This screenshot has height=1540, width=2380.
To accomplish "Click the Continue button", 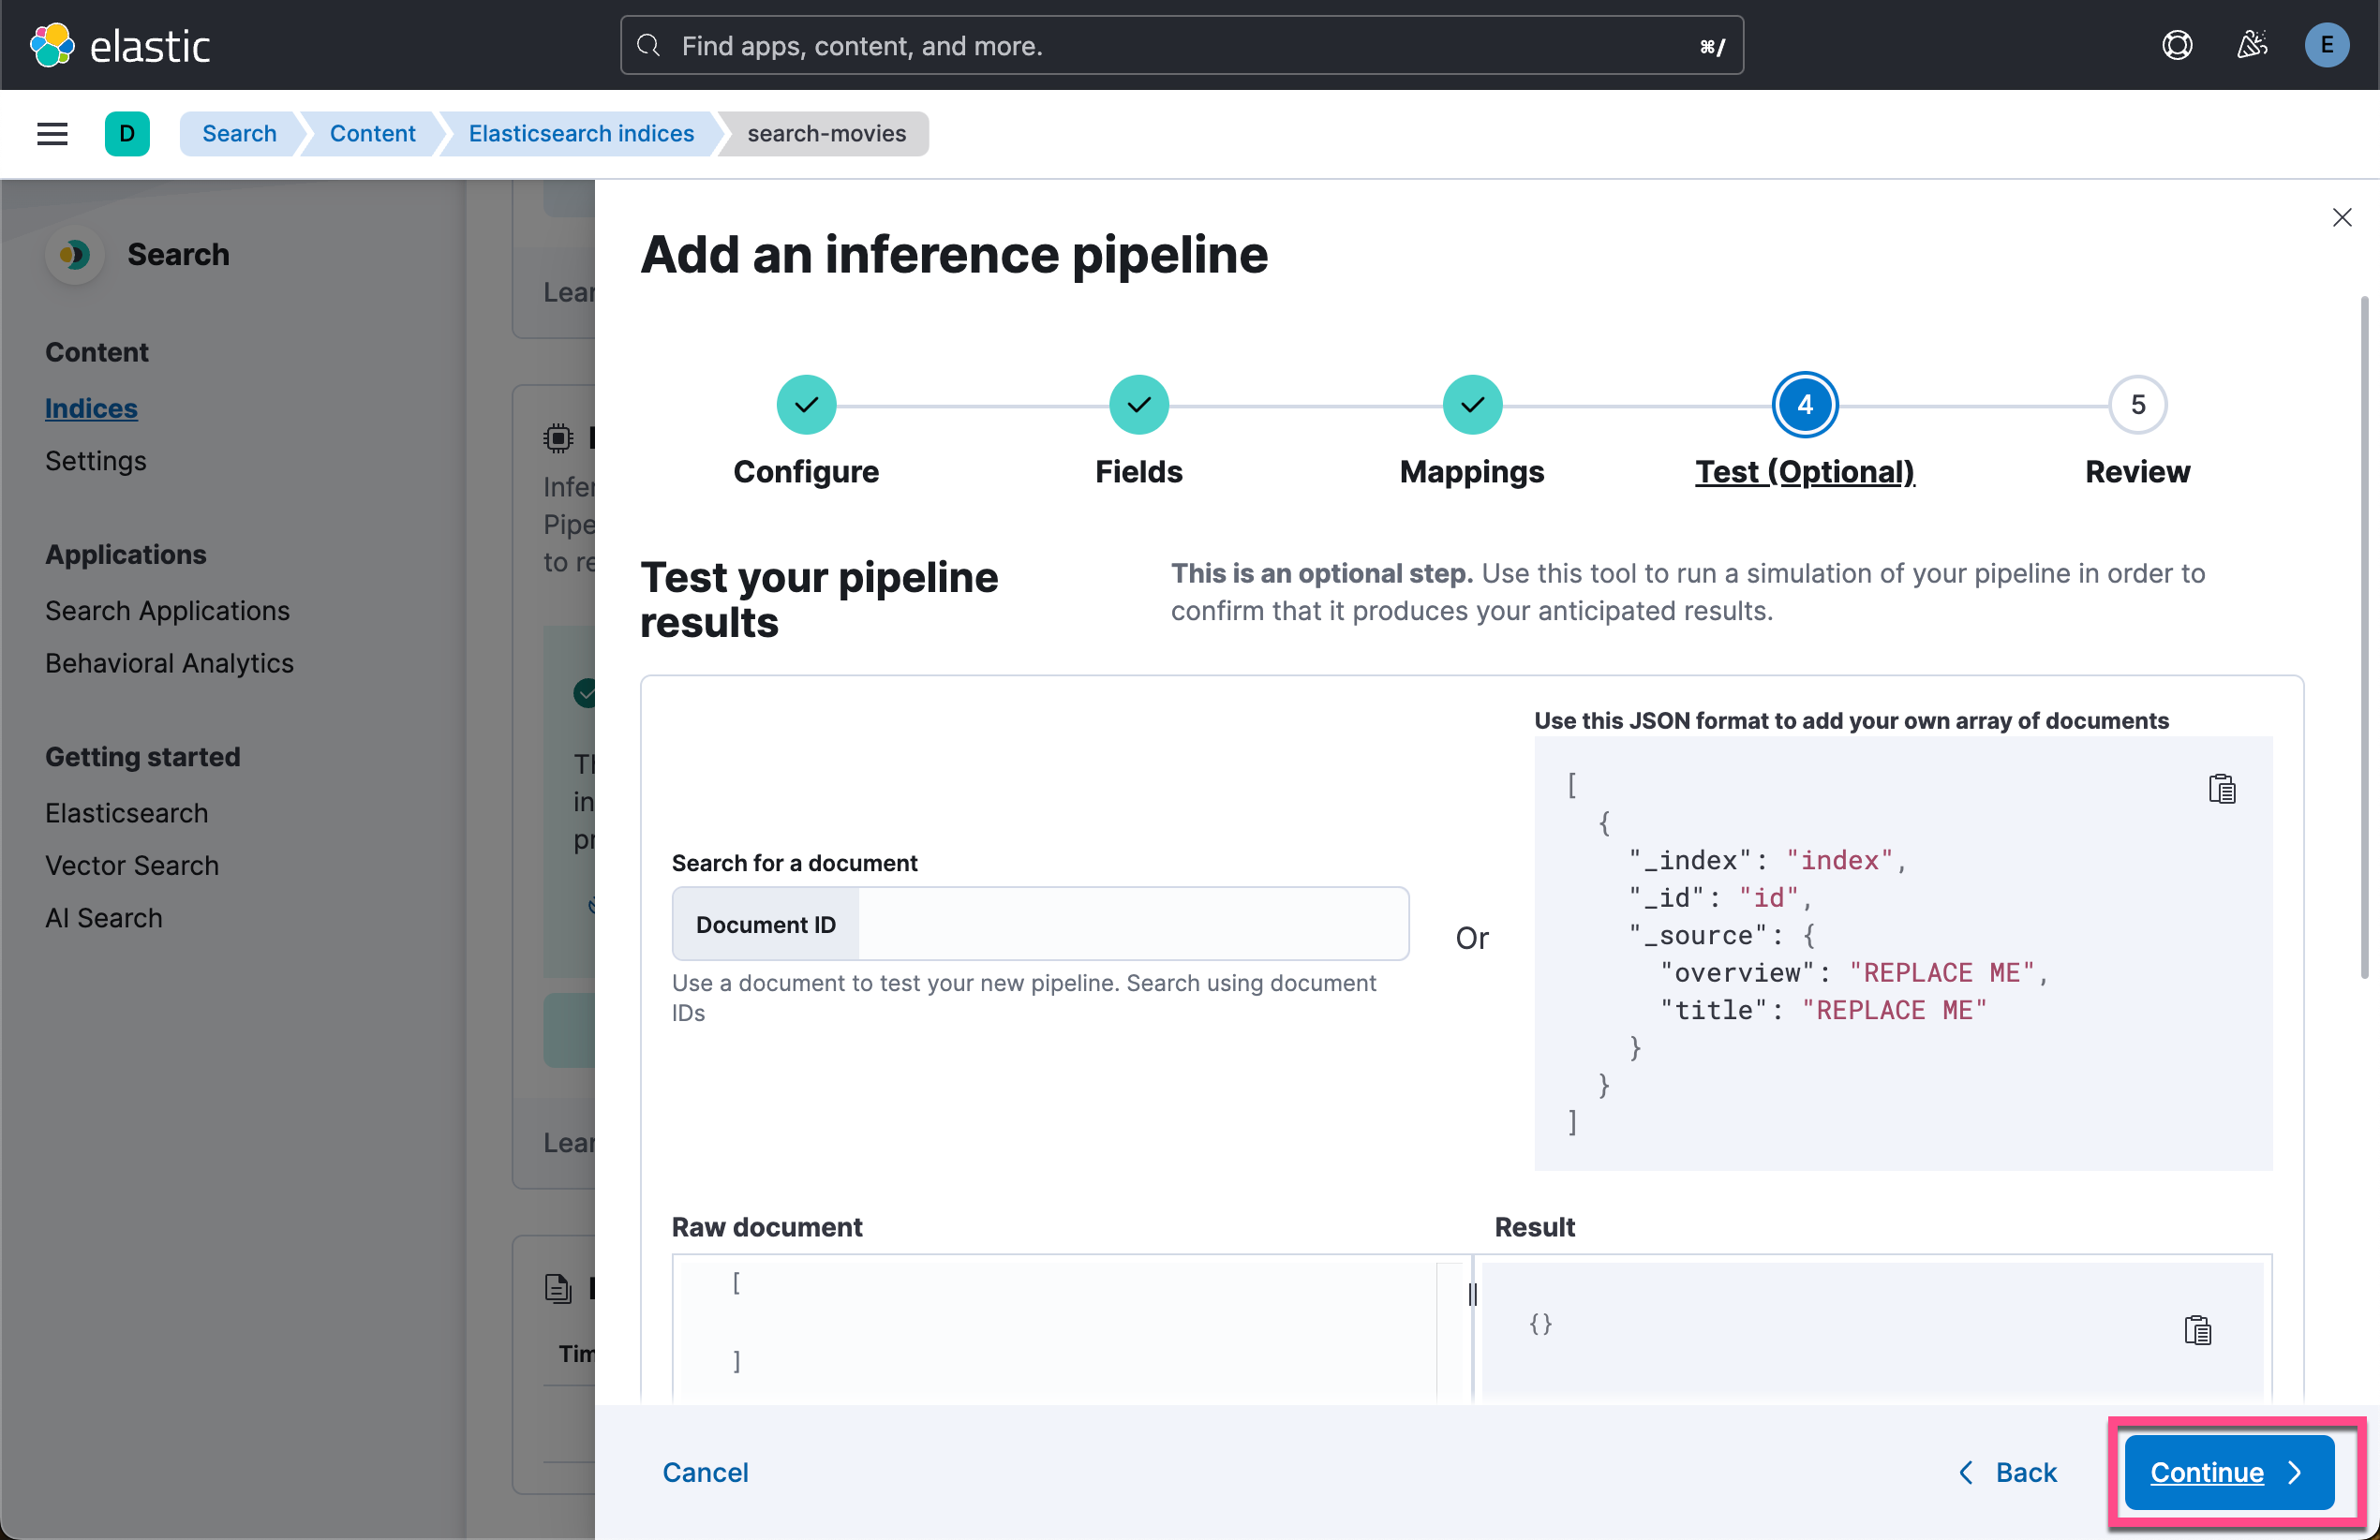I will [x=2228, y=1471].
